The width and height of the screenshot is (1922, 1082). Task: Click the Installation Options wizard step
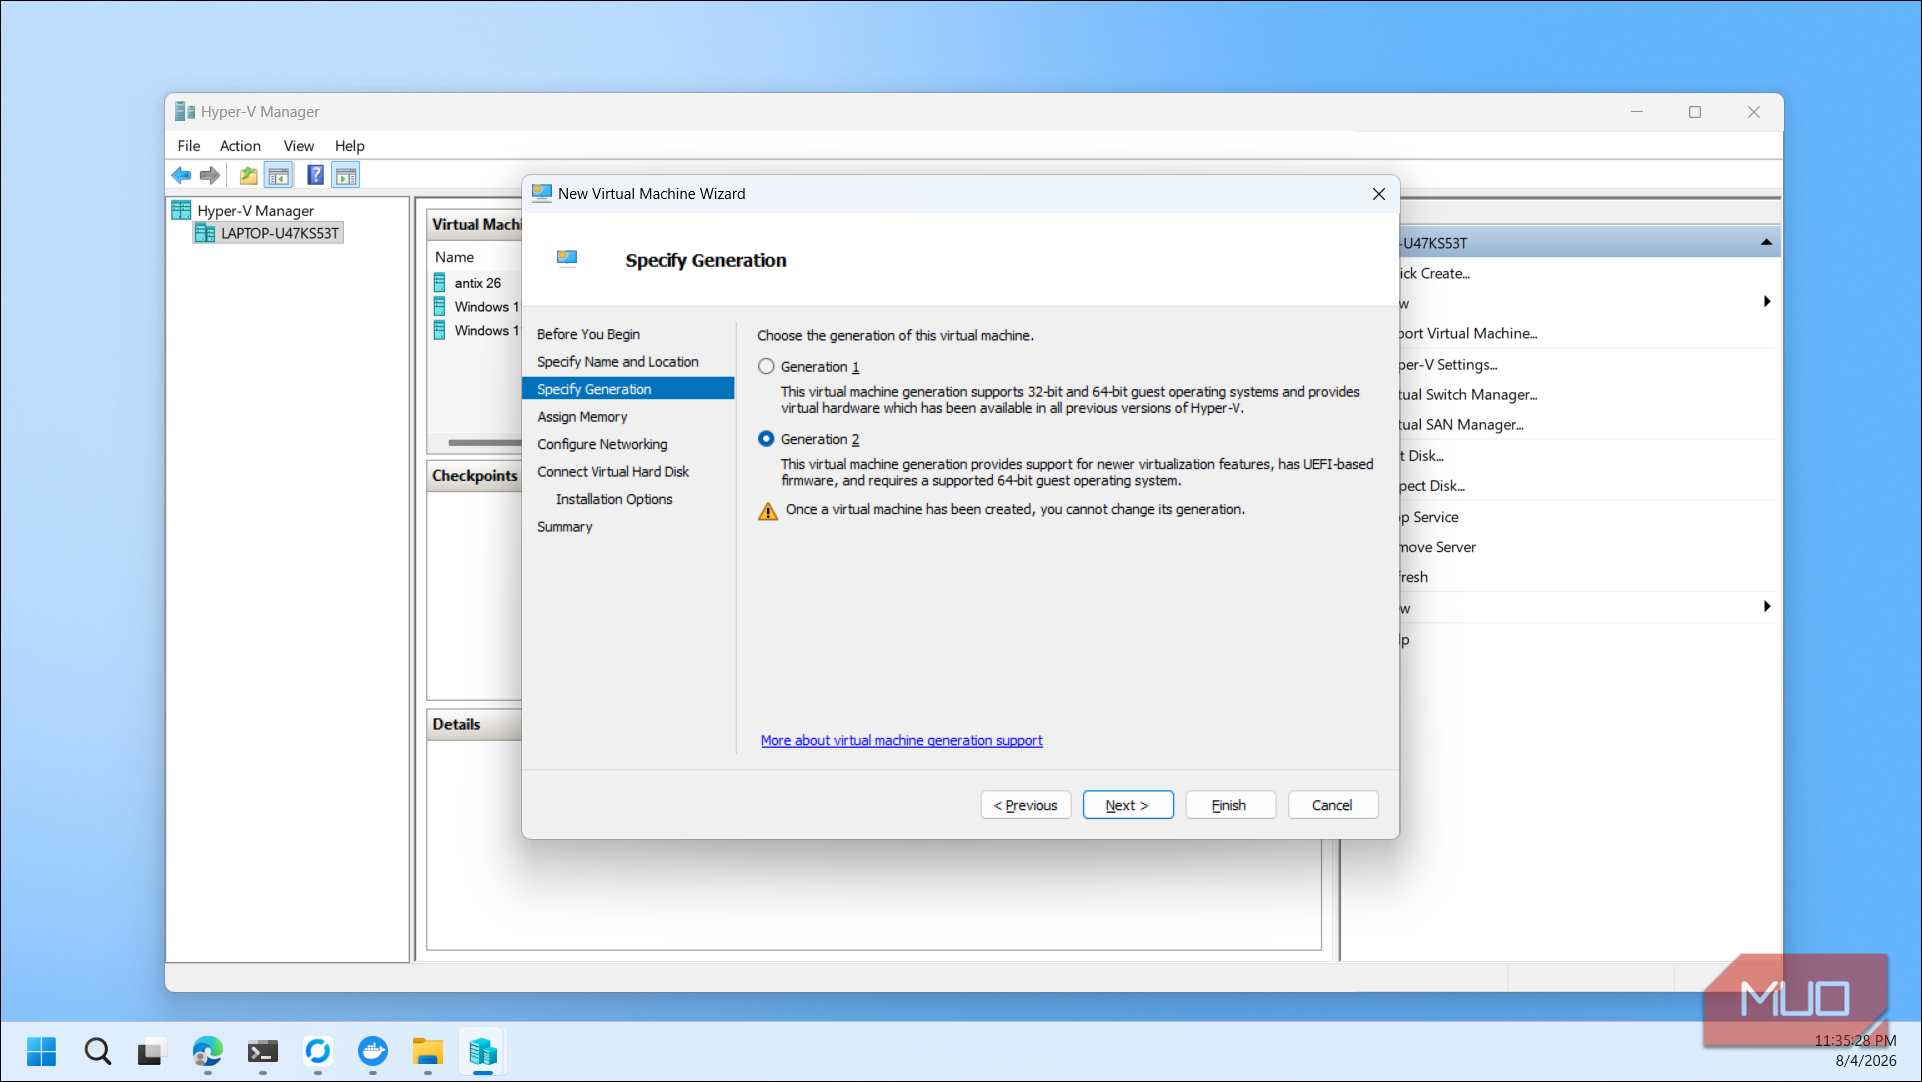point(614,499)
